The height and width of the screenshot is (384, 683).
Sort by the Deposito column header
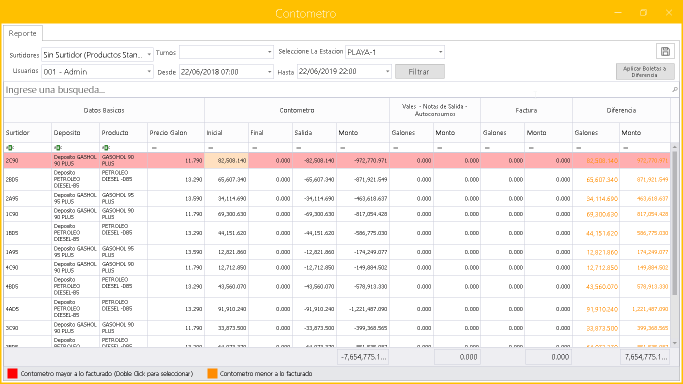[75, 133]
